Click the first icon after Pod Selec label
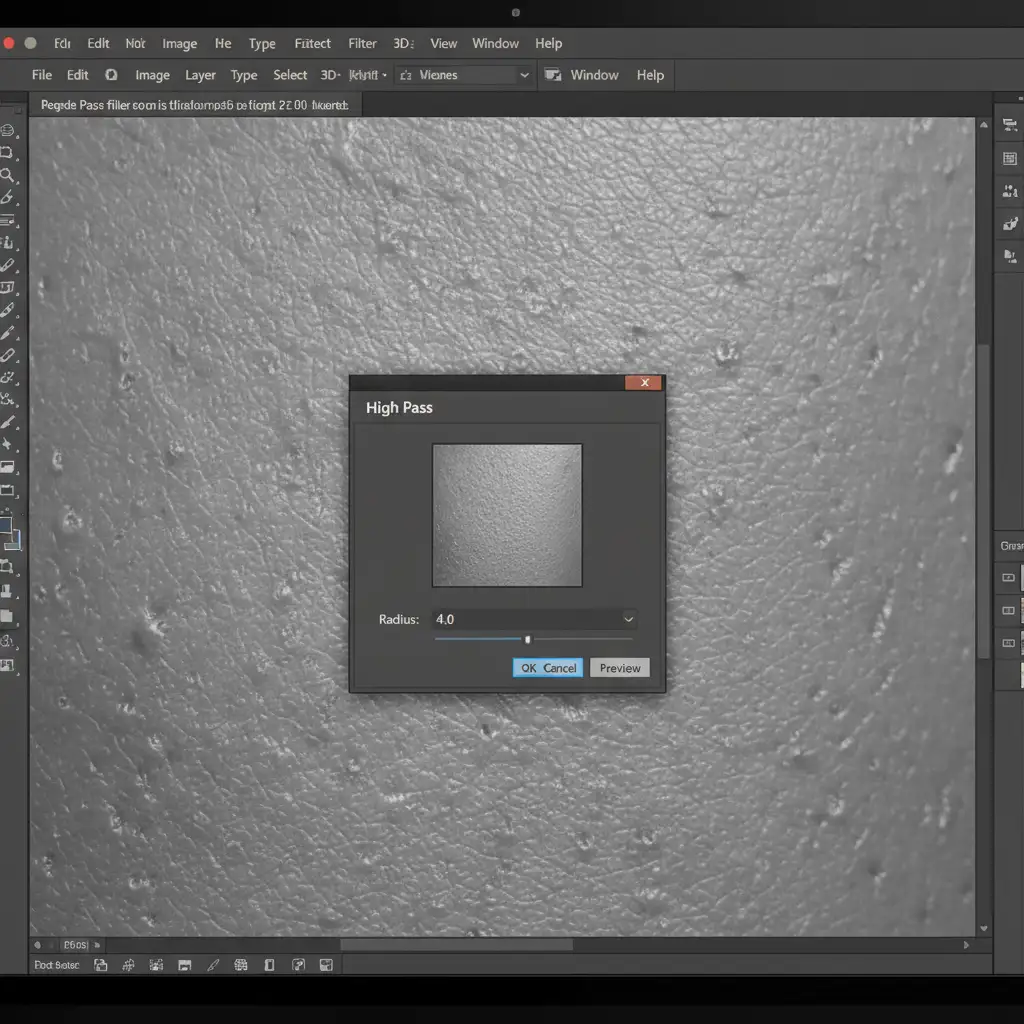 100,965
